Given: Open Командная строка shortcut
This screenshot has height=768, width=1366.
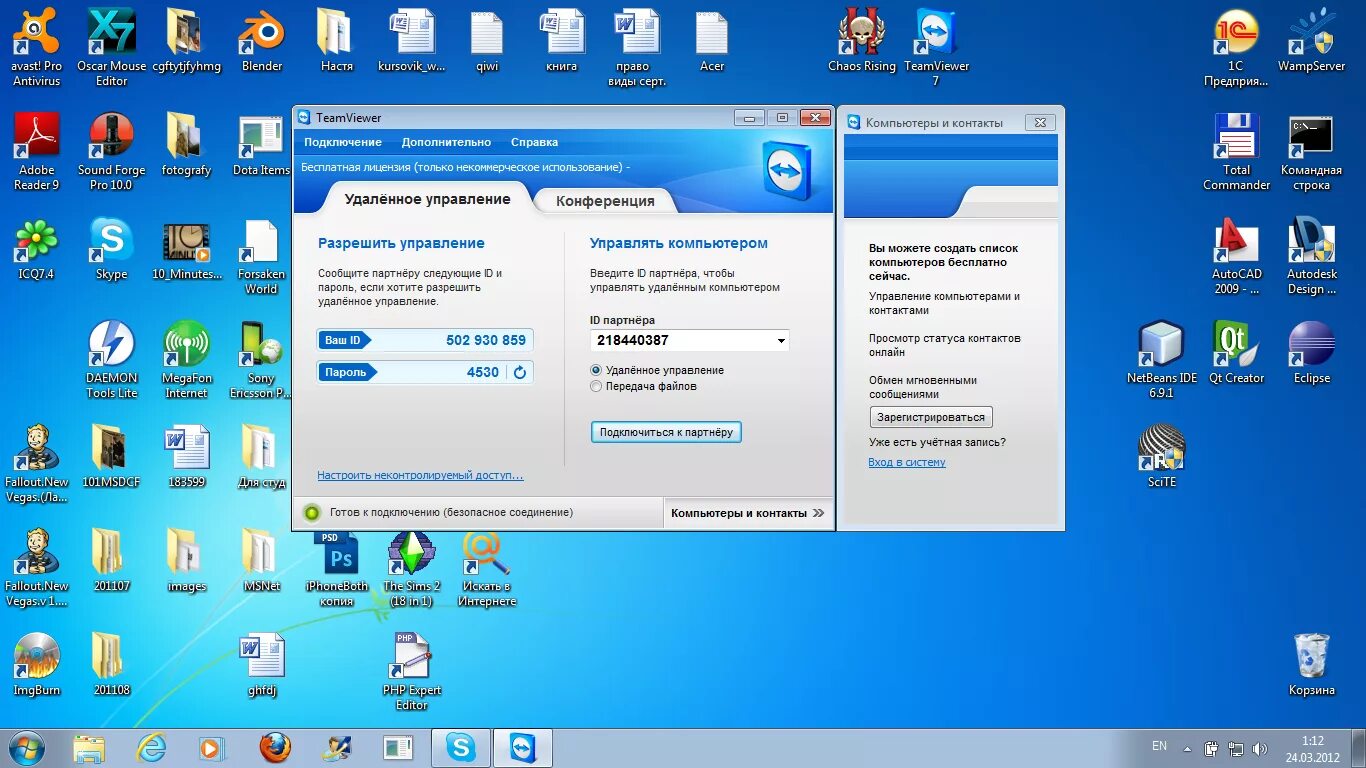Looking at the screenshot, I should (1311, 151).
